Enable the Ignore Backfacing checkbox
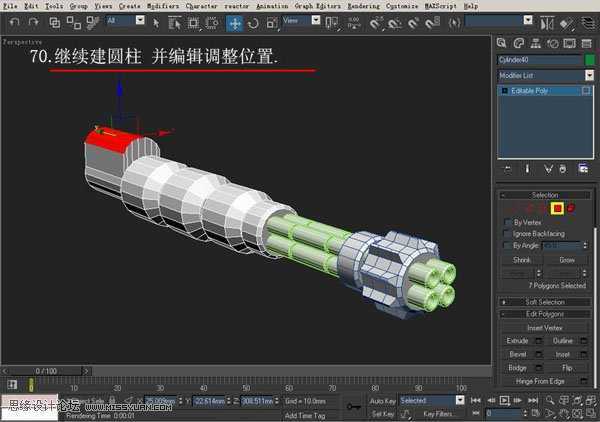 [x=508, y=234]
